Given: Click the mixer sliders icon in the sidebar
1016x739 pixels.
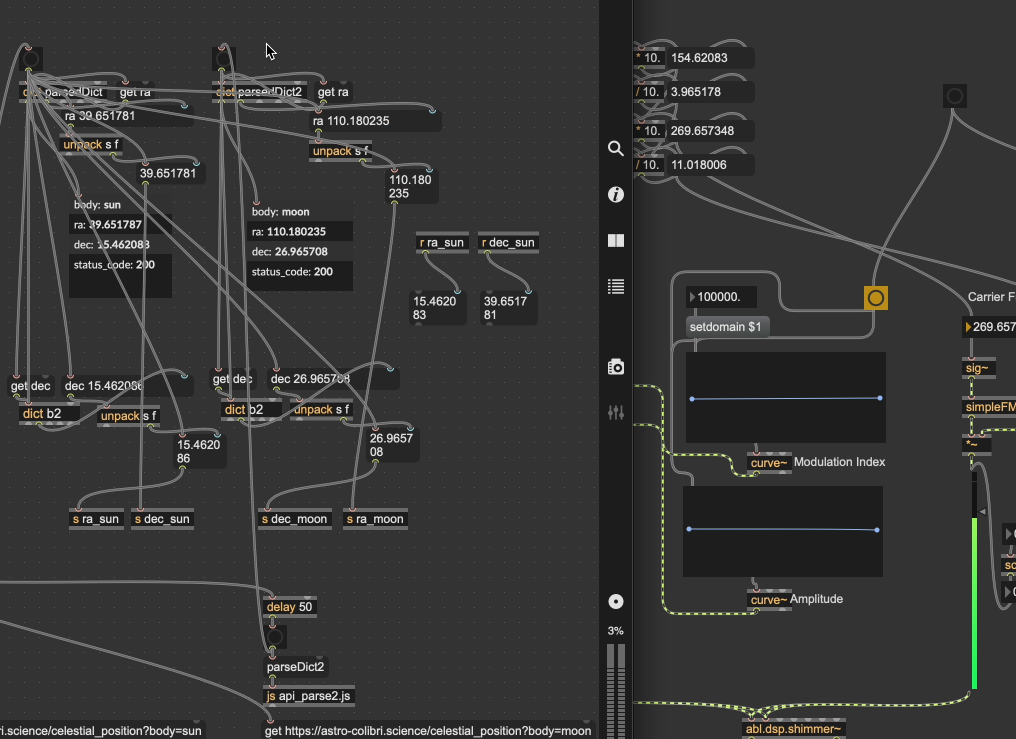Looking at the screenshot, I should (616, 412).
